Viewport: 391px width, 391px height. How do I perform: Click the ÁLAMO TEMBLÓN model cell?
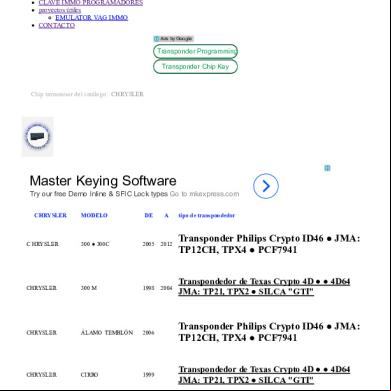tap(107, 333)
